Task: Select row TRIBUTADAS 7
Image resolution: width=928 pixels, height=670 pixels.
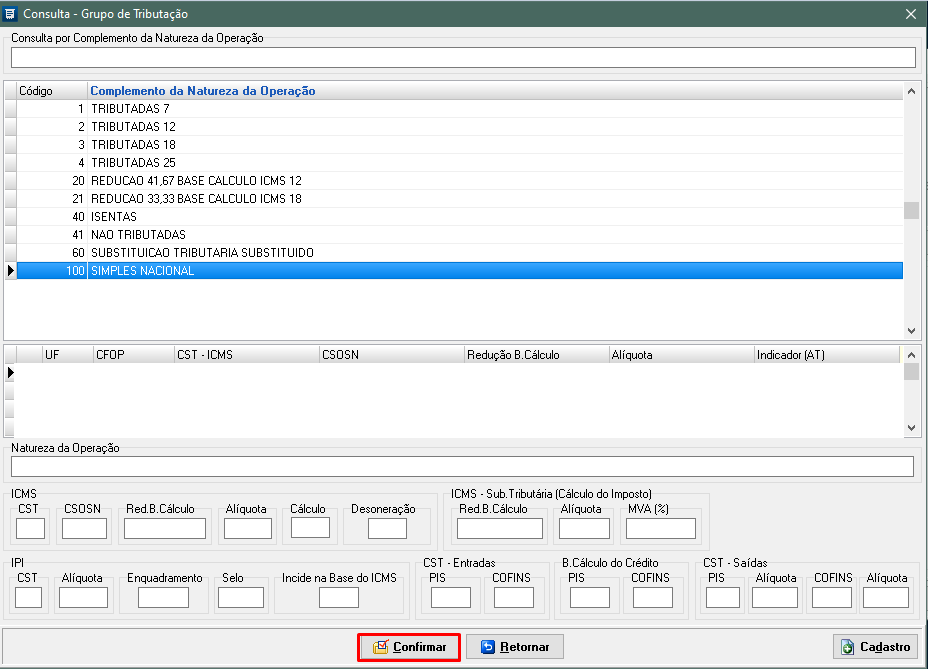Action: [130, 109]
